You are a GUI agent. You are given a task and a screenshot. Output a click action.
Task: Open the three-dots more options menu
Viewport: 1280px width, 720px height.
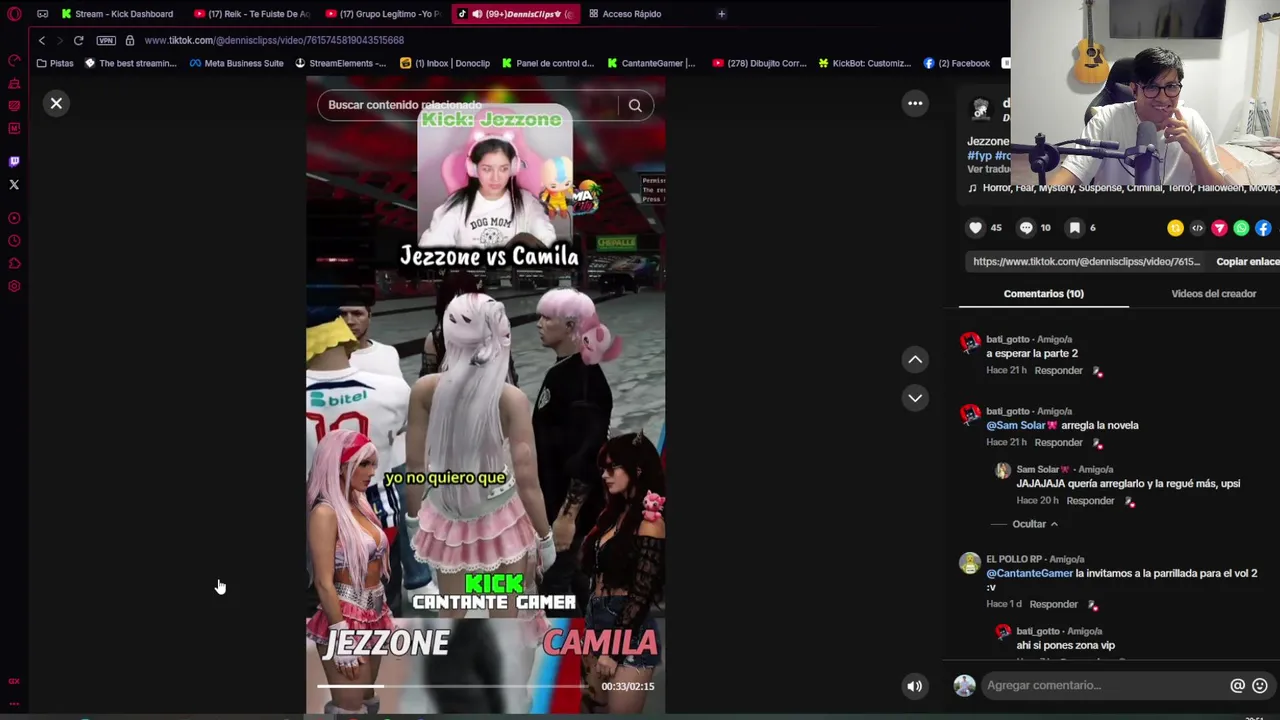(x=915, y=103)
